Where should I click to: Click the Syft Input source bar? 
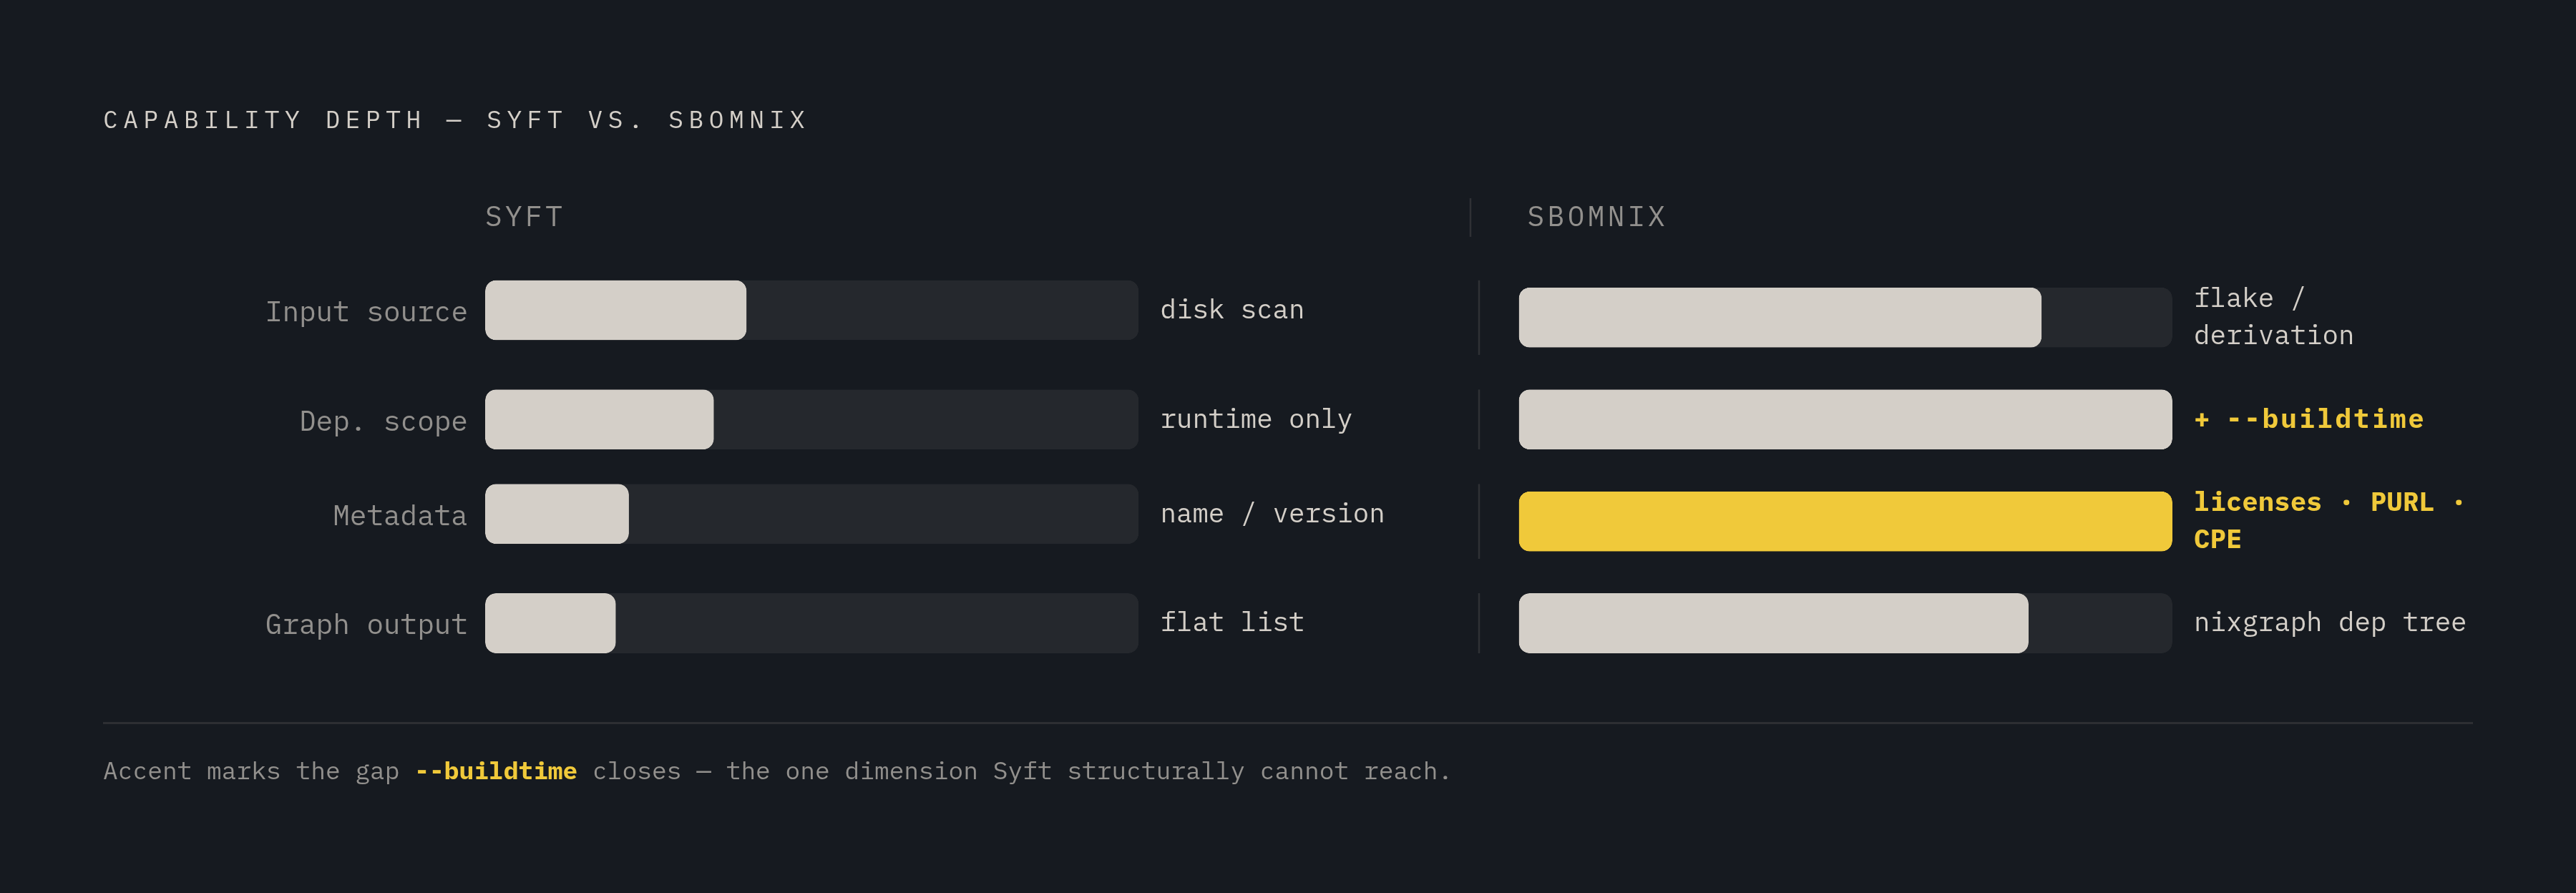pos(811,310)
